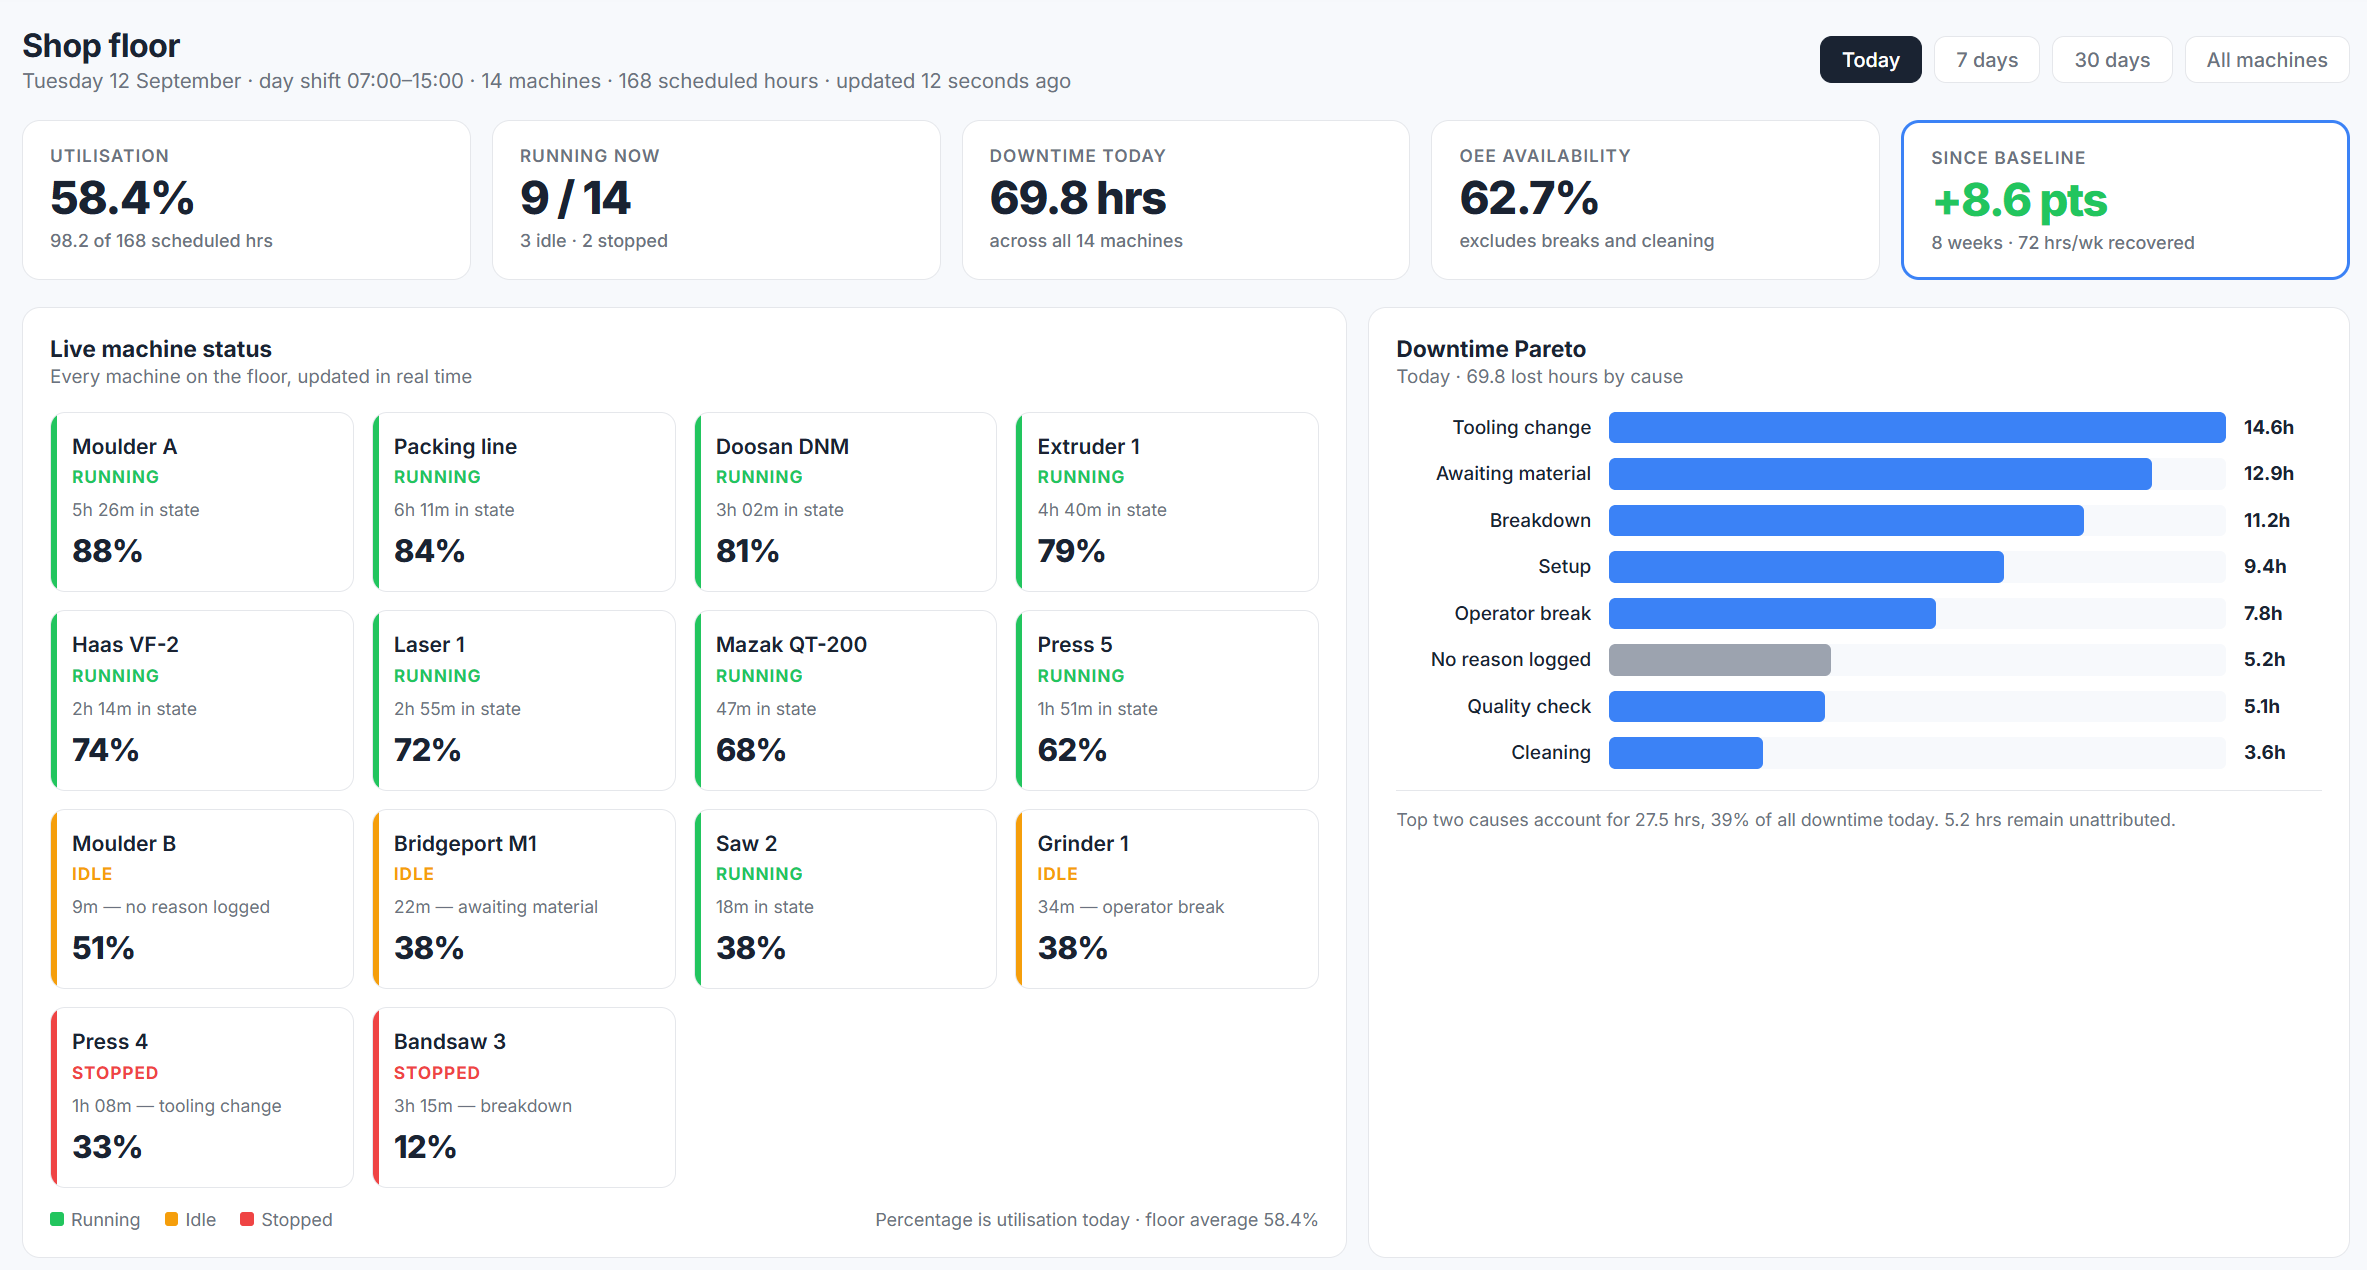Open the Moulder B idle machine card
The height and width of the screenshot is (1270, 2367).
(202, 899)
